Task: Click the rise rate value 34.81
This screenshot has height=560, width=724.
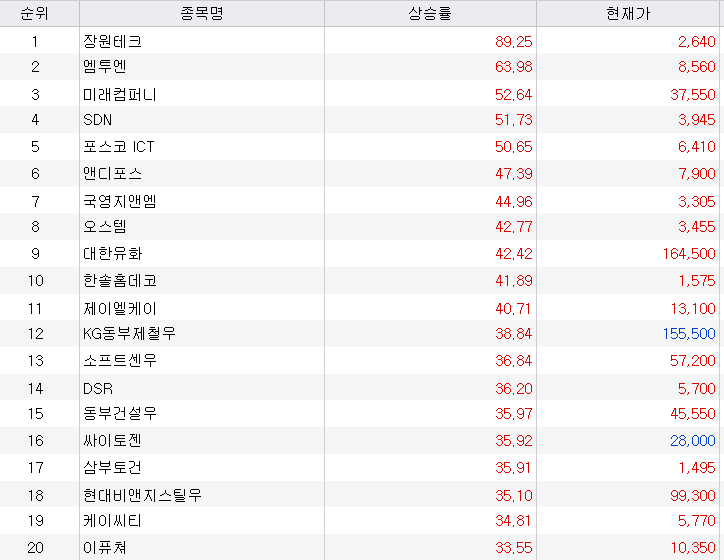Action: [513, 520]
